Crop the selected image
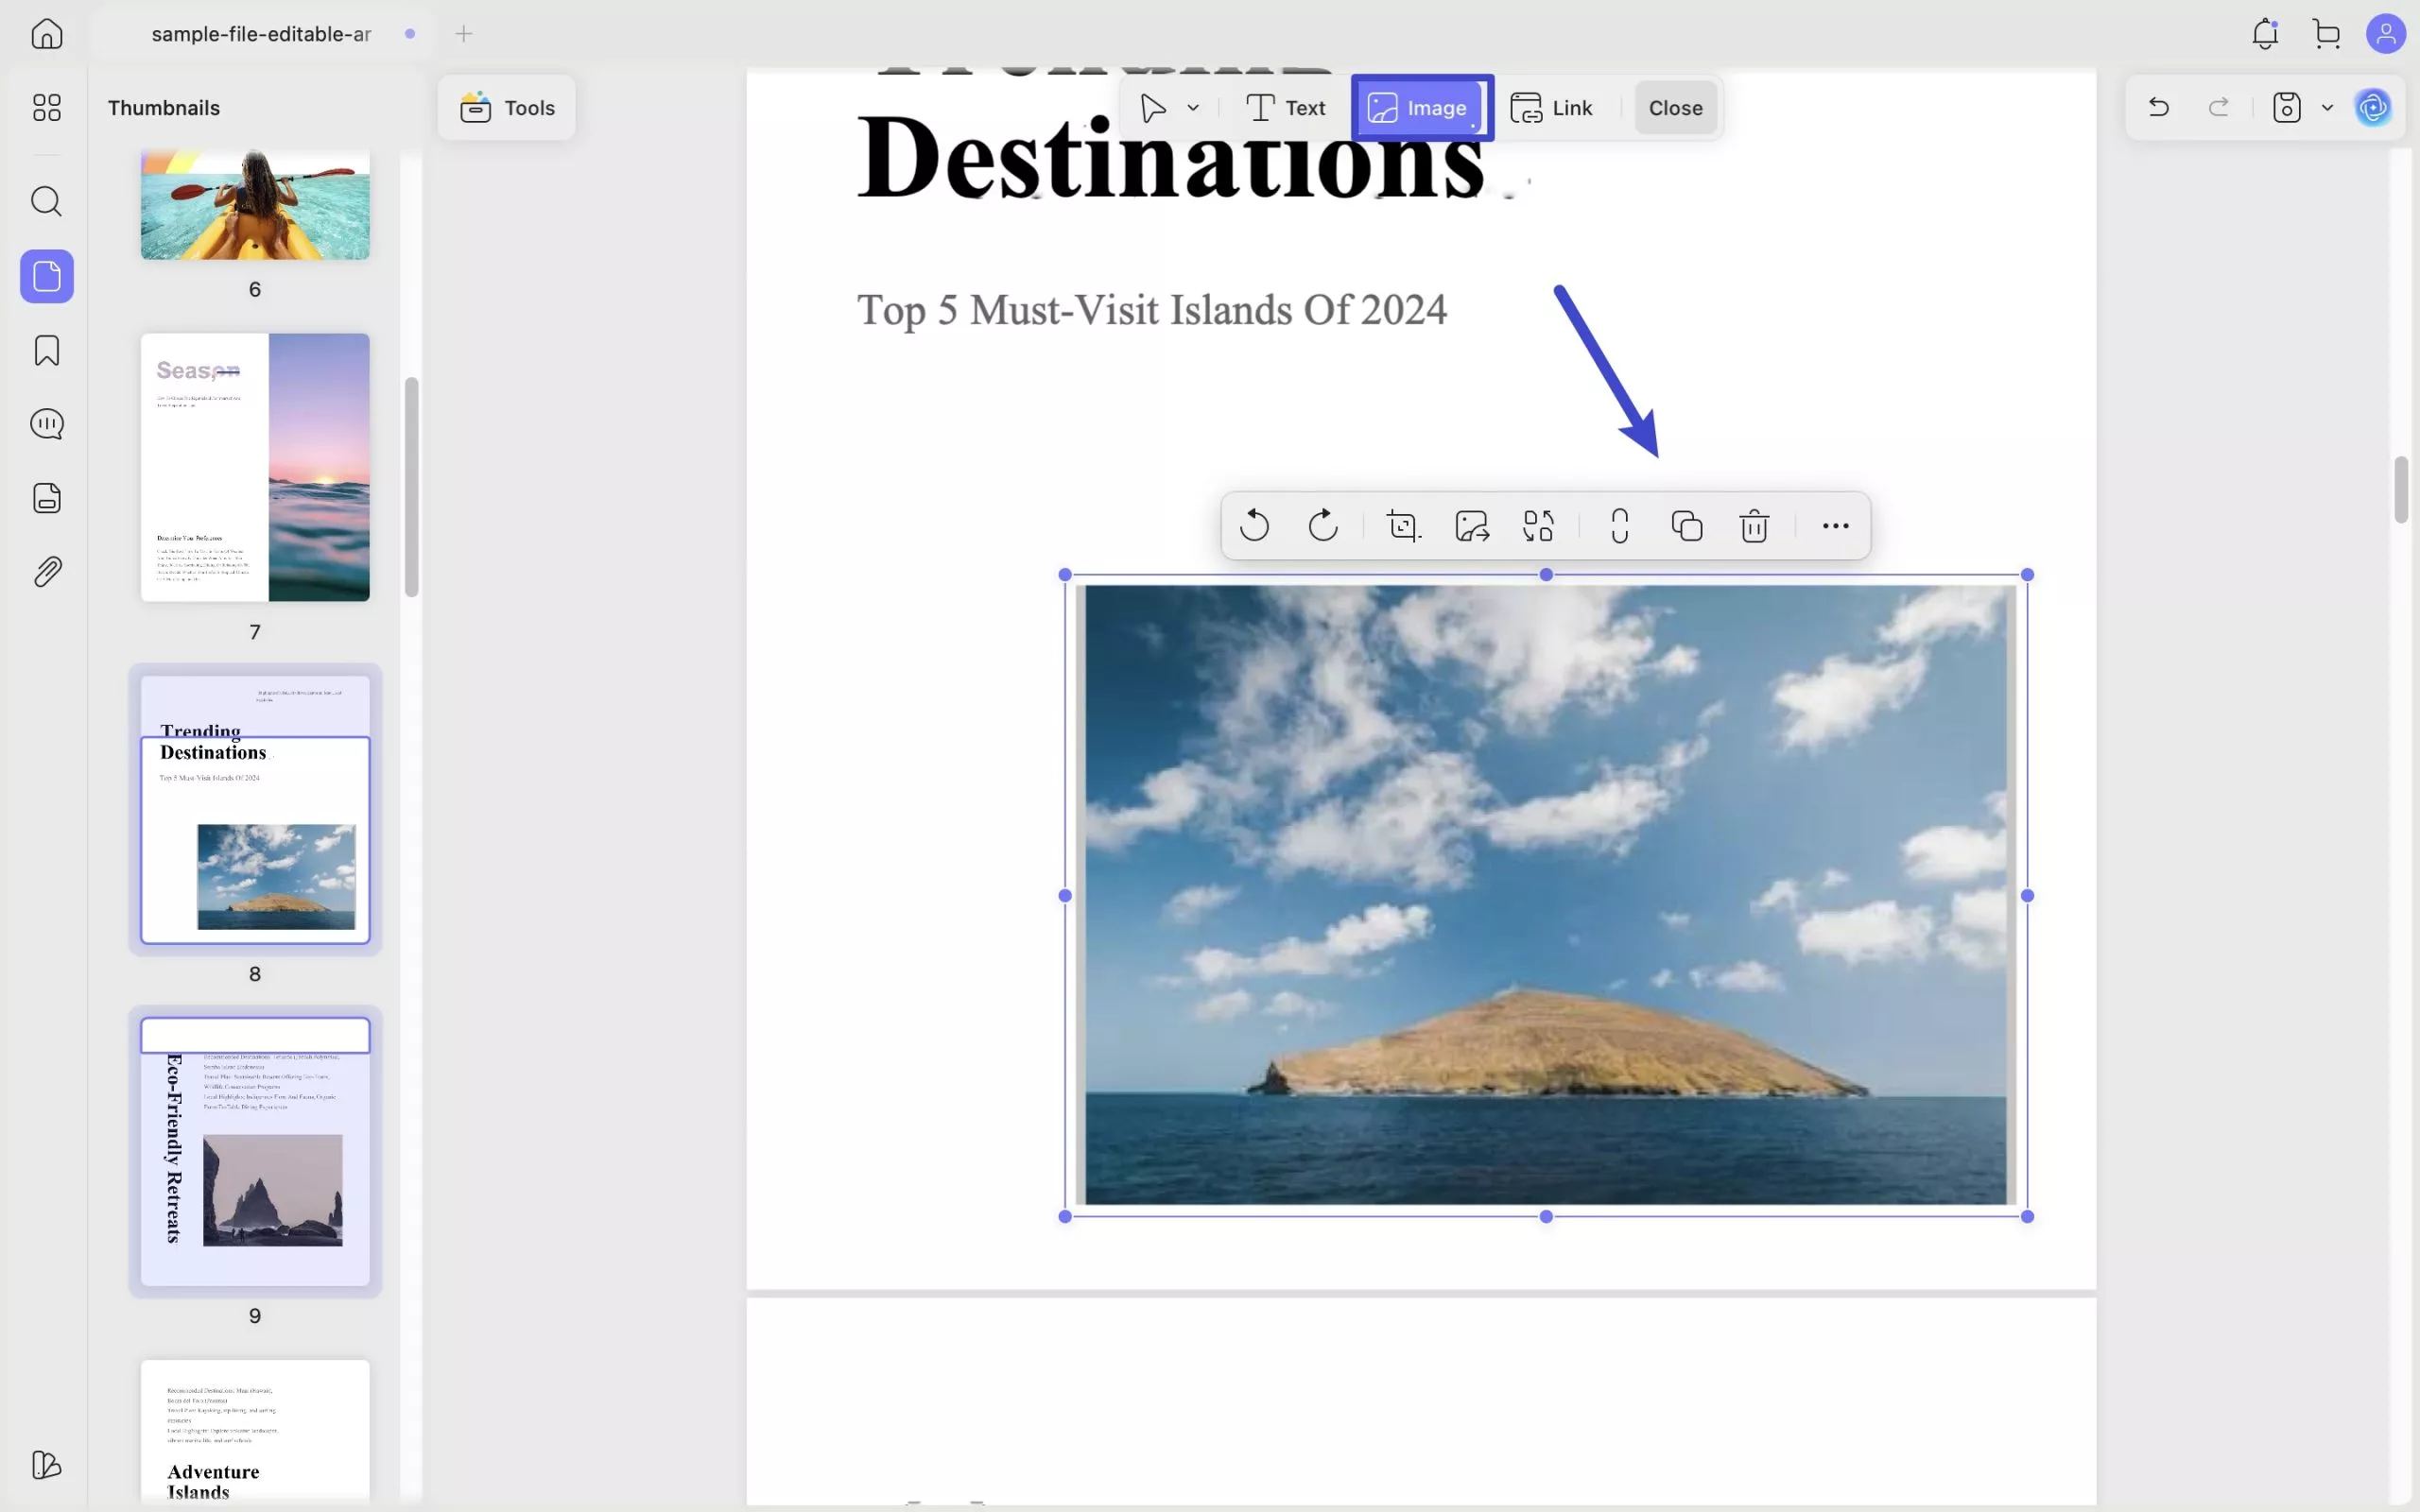The image size is (2420, 1512). (1404, 526)
